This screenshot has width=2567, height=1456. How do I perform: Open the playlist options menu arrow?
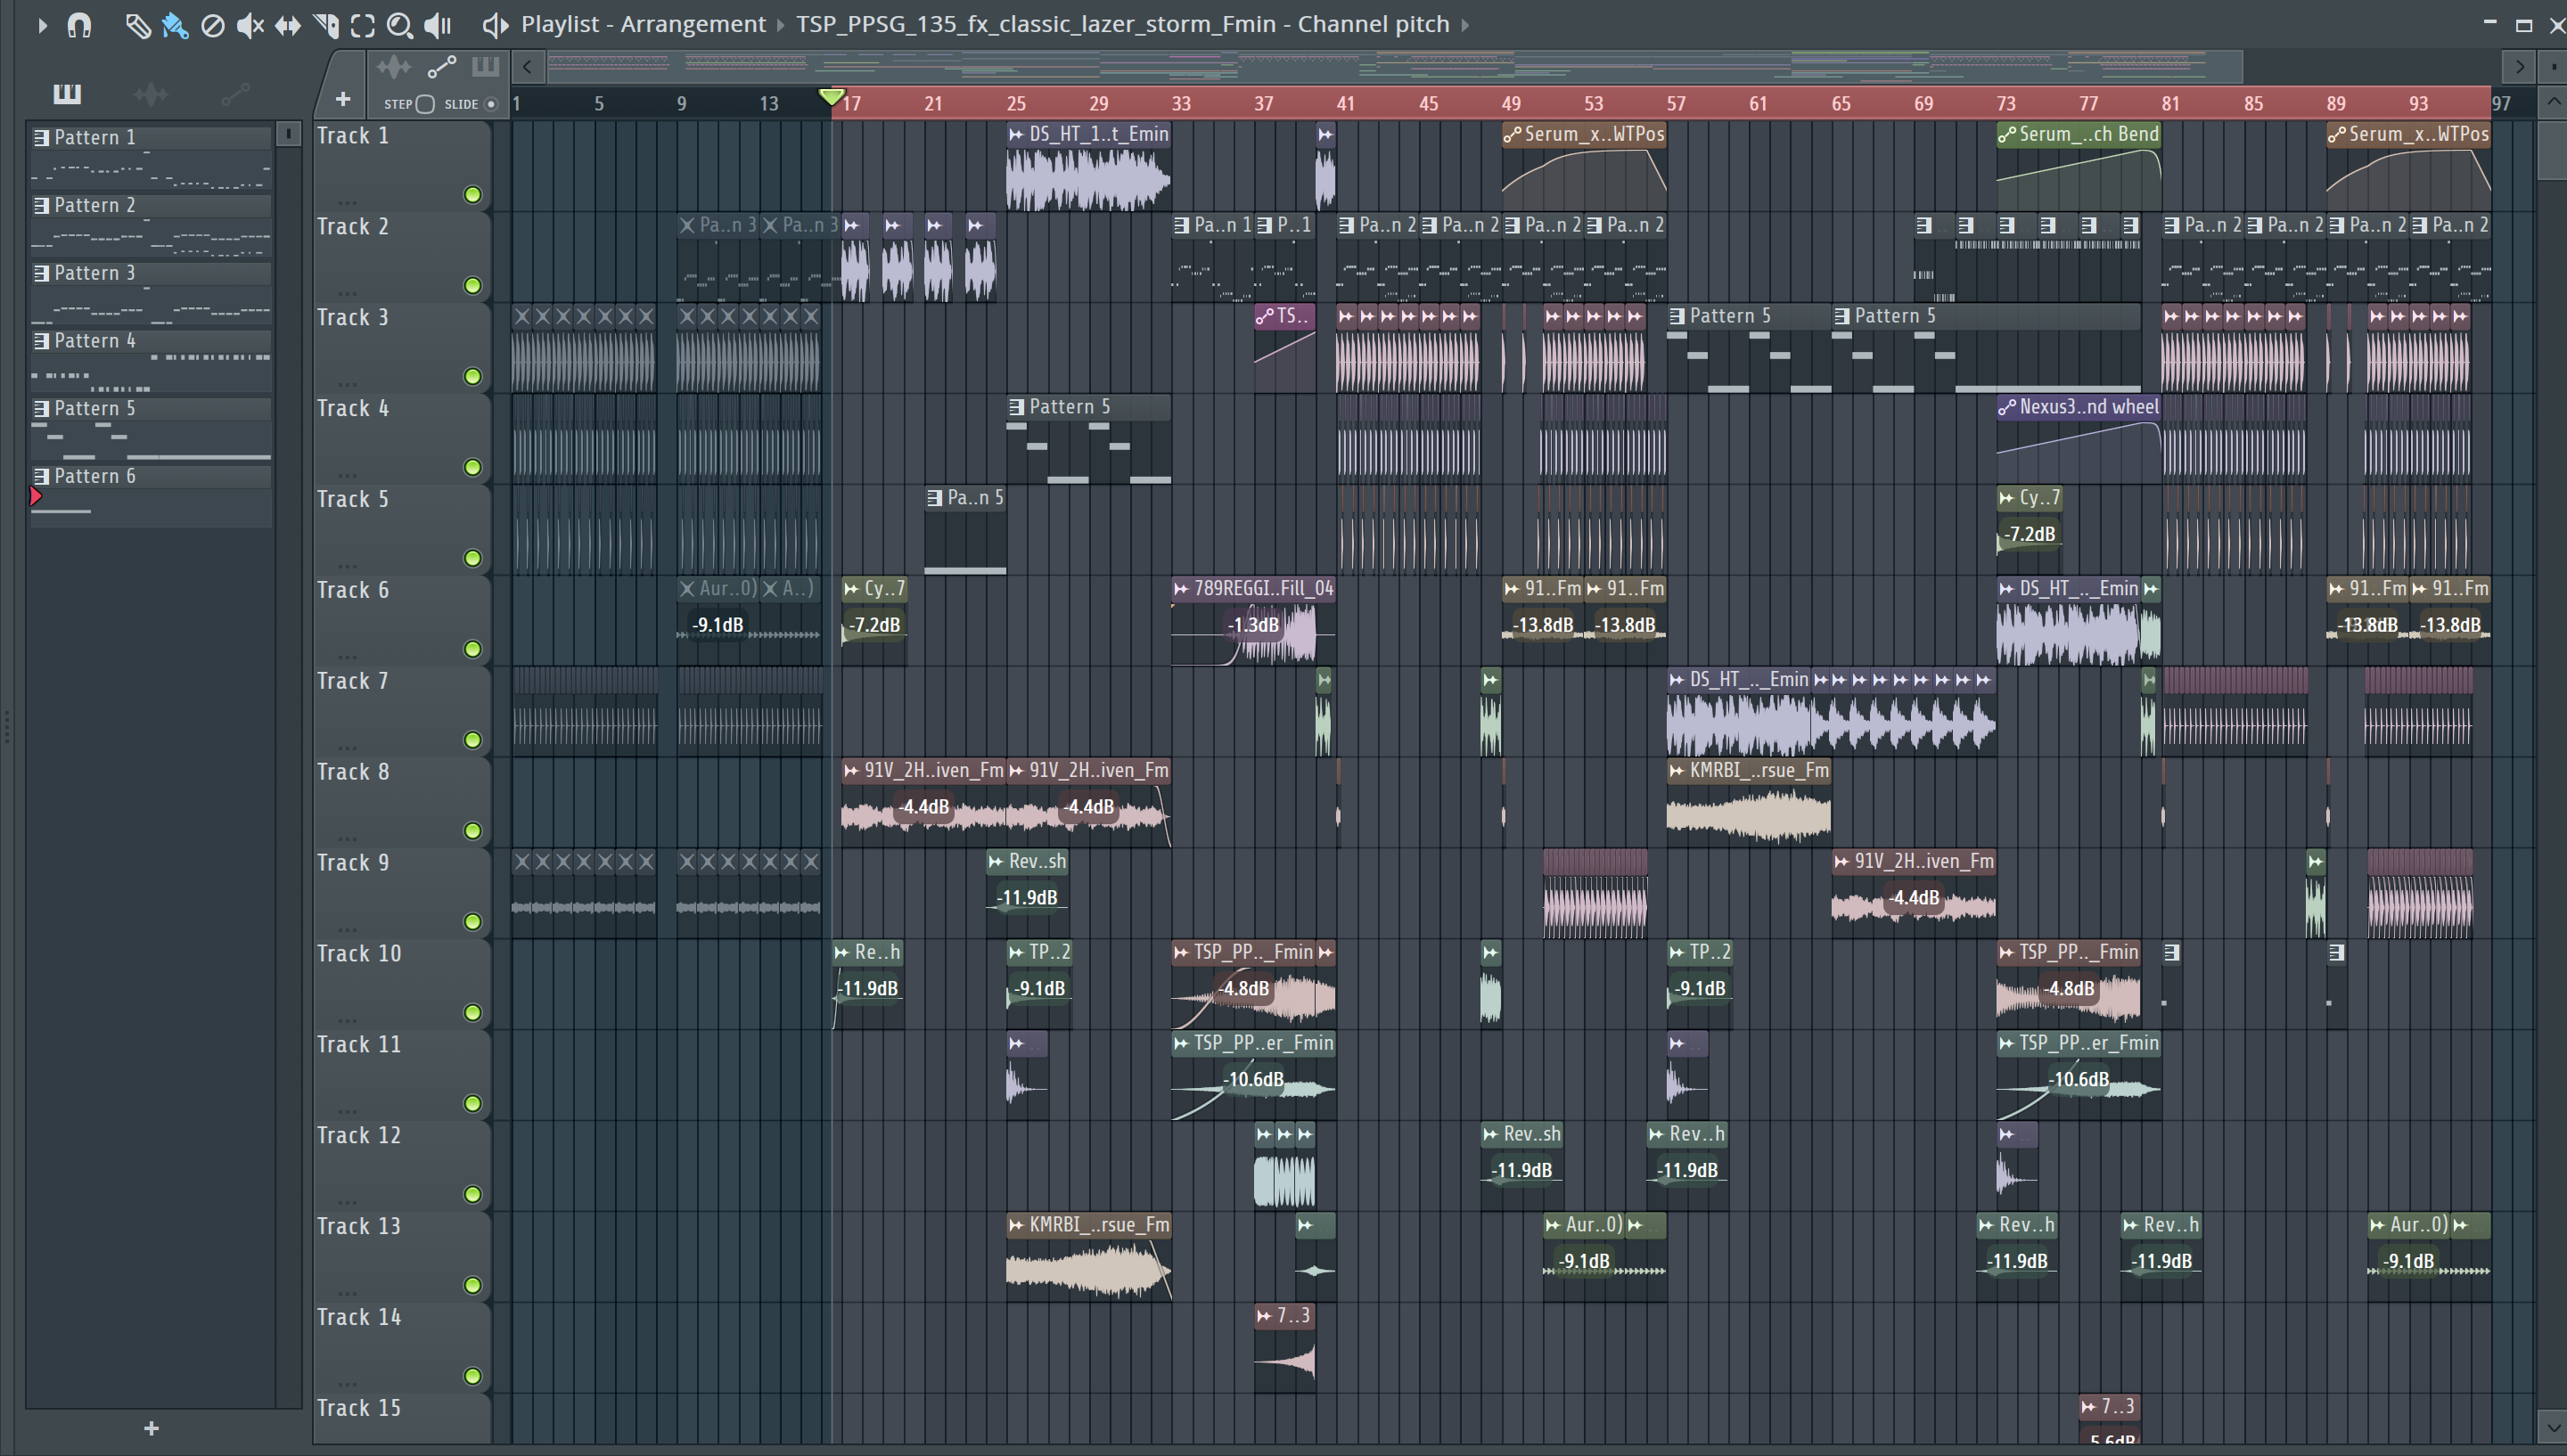click(x=42, y=25)
